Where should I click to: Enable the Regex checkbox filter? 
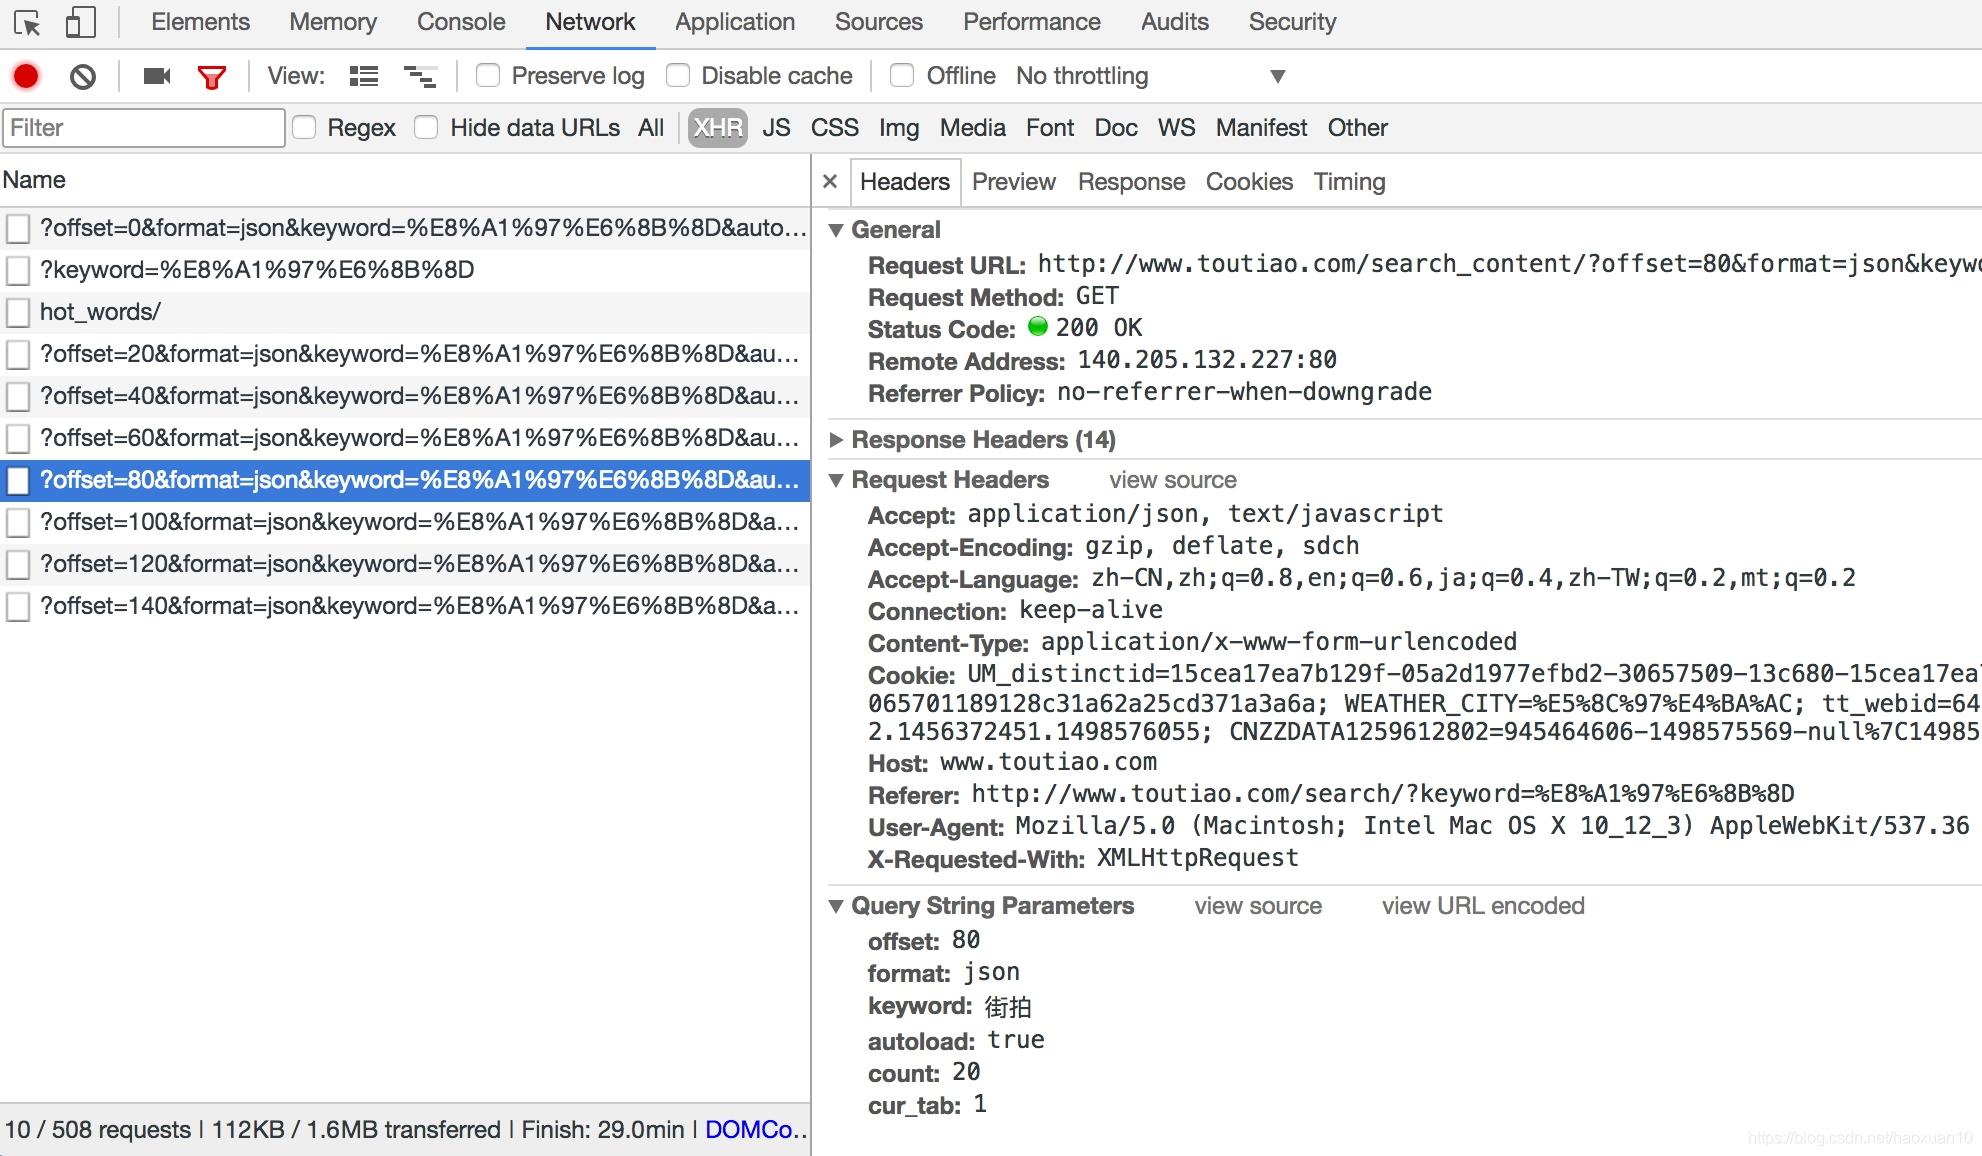304,127
